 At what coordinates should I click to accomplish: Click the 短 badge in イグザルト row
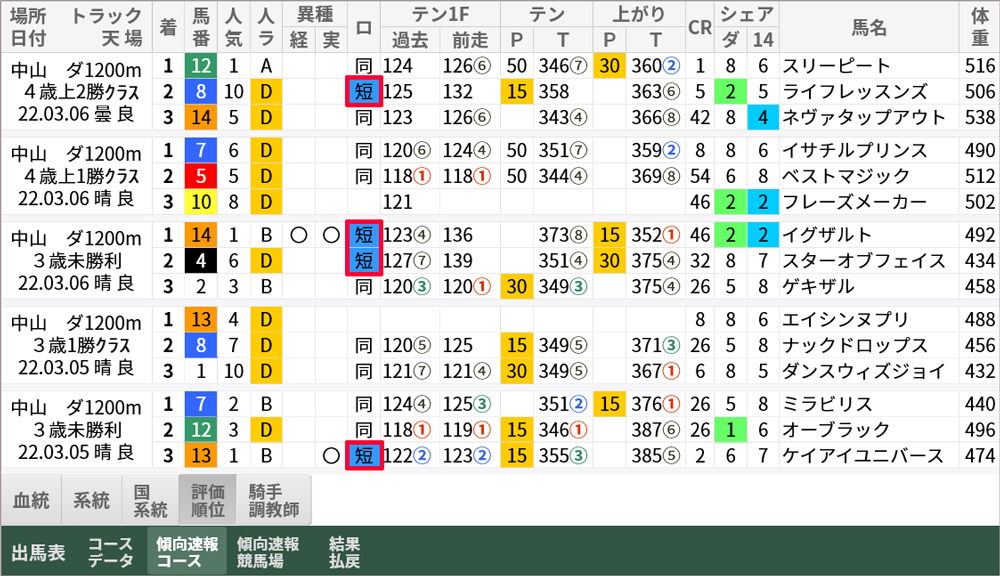click(364, 235)
